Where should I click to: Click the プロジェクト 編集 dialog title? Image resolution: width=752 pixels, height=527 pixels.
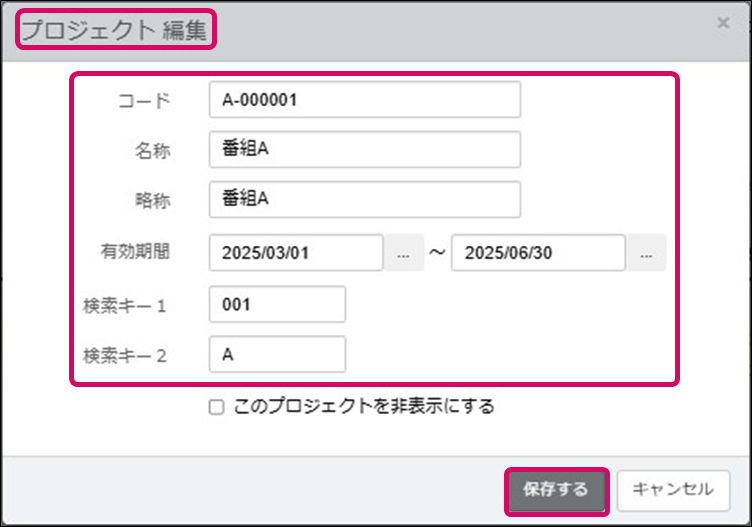coord(114,31)
